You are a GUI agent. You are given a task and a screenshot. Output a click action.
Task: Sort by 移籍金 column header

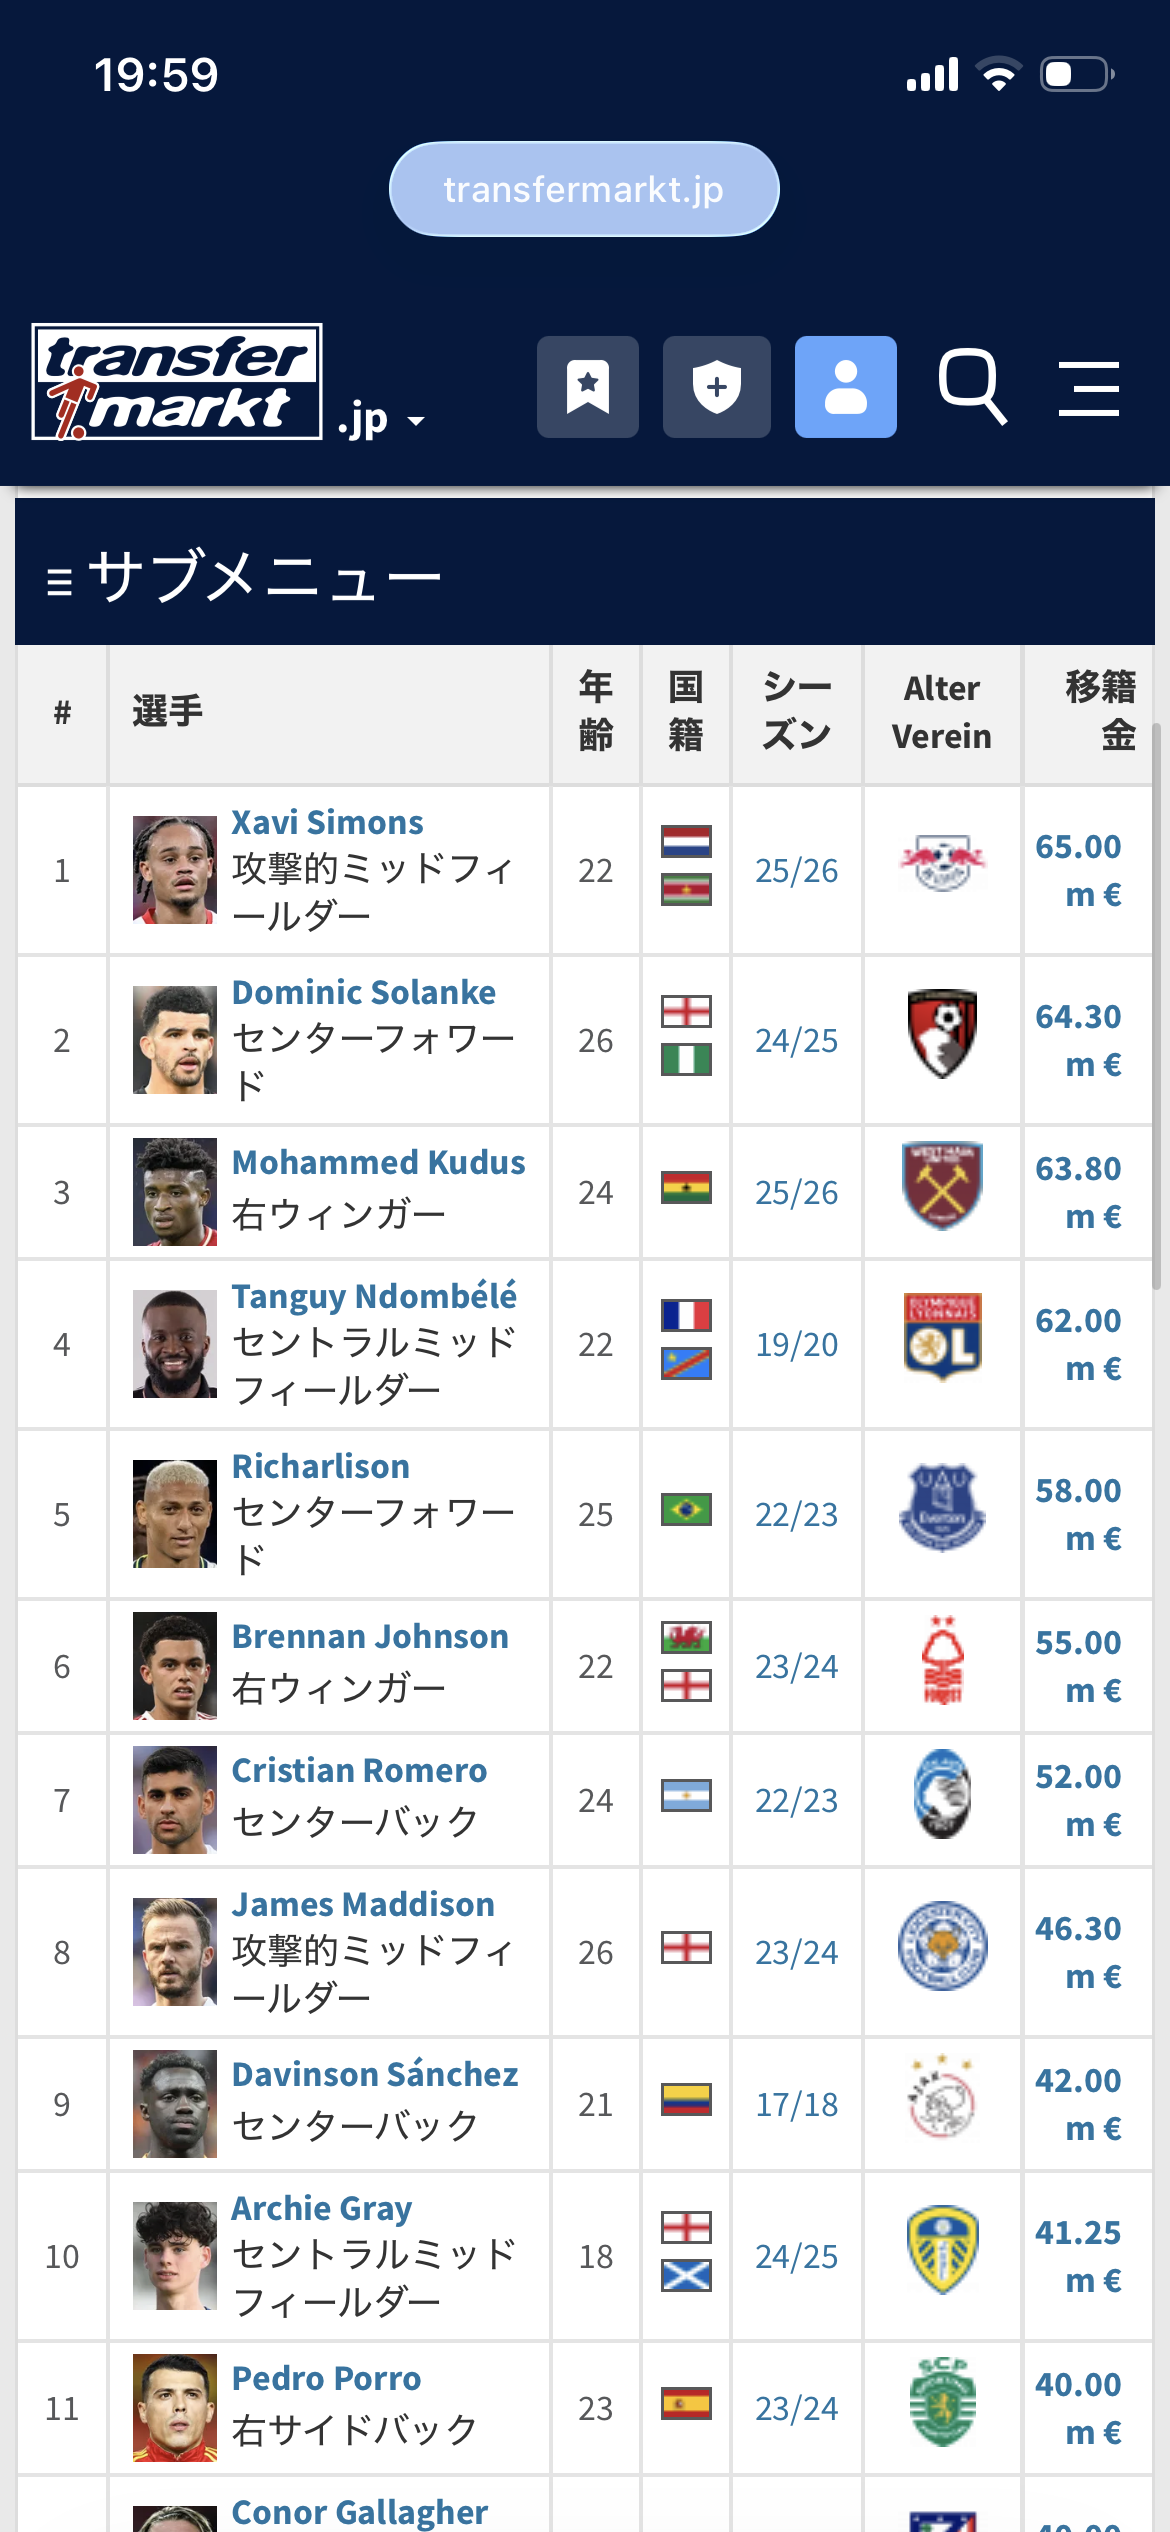(x=1099, y=711)
